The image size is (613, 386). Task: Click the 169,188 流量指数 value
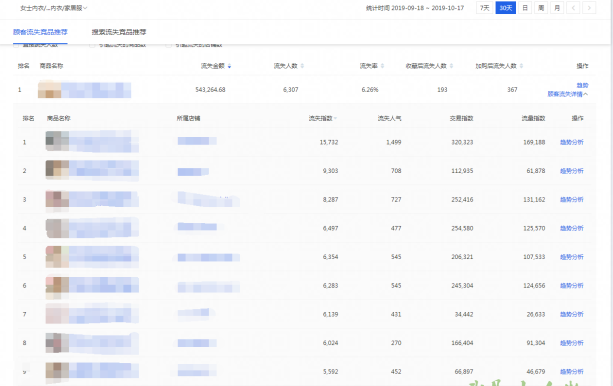coord(534,142)
